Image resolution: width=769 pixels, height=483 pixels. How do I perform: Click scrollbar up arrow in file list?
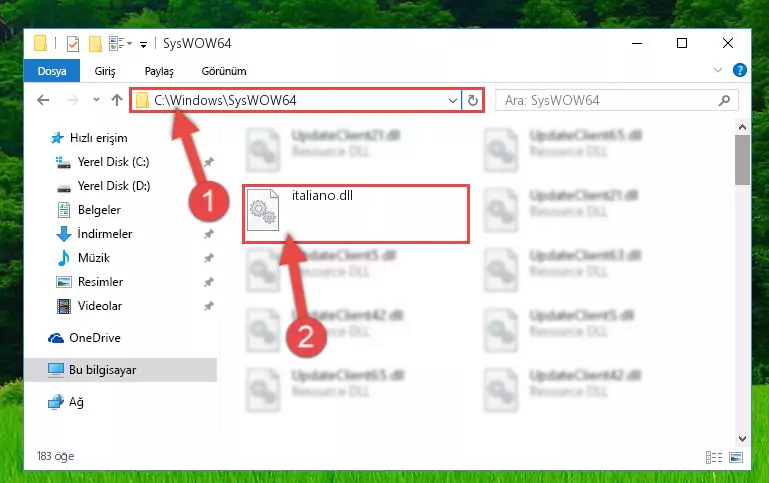coord(742,127)
